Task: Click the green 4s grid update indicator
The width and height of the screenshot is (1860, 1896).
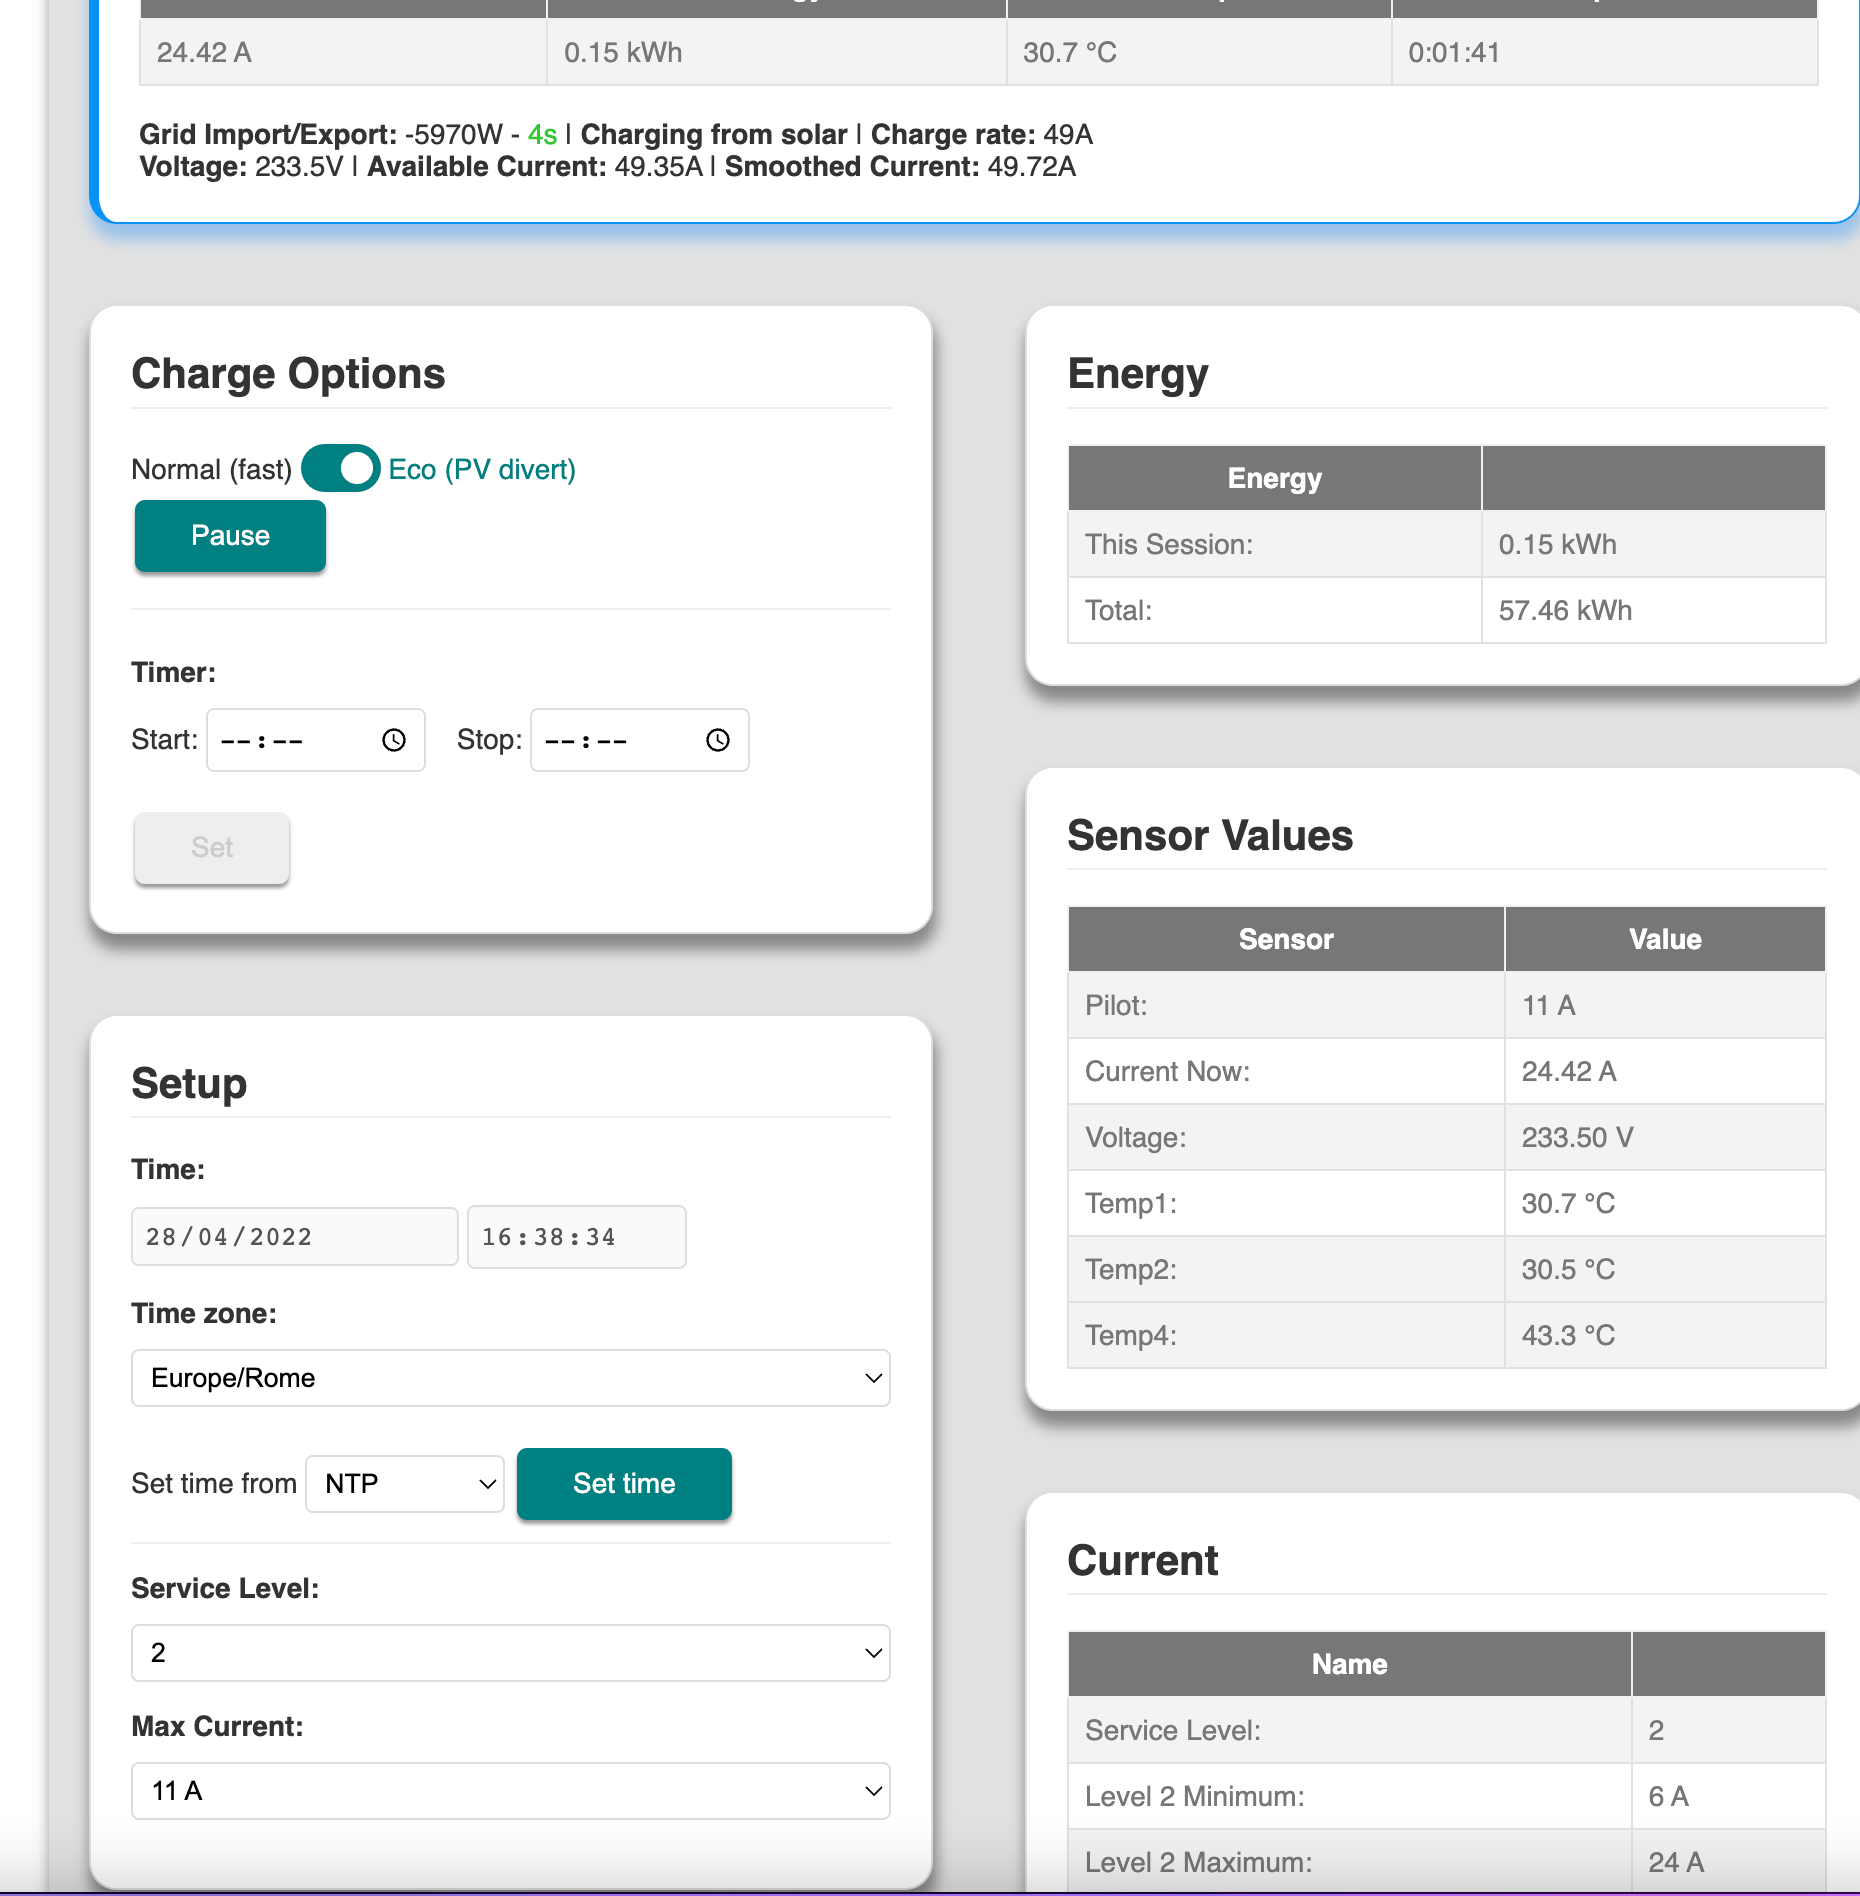Action: [x=543, y=134]
